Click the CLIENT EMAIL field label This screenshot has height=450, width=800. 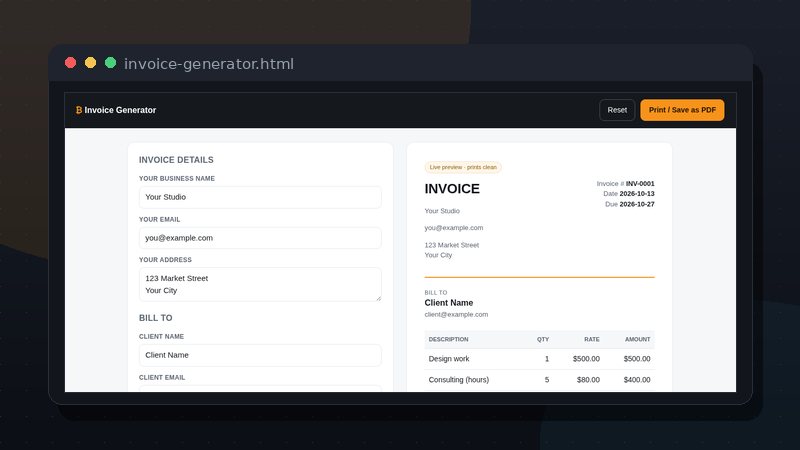162,378
